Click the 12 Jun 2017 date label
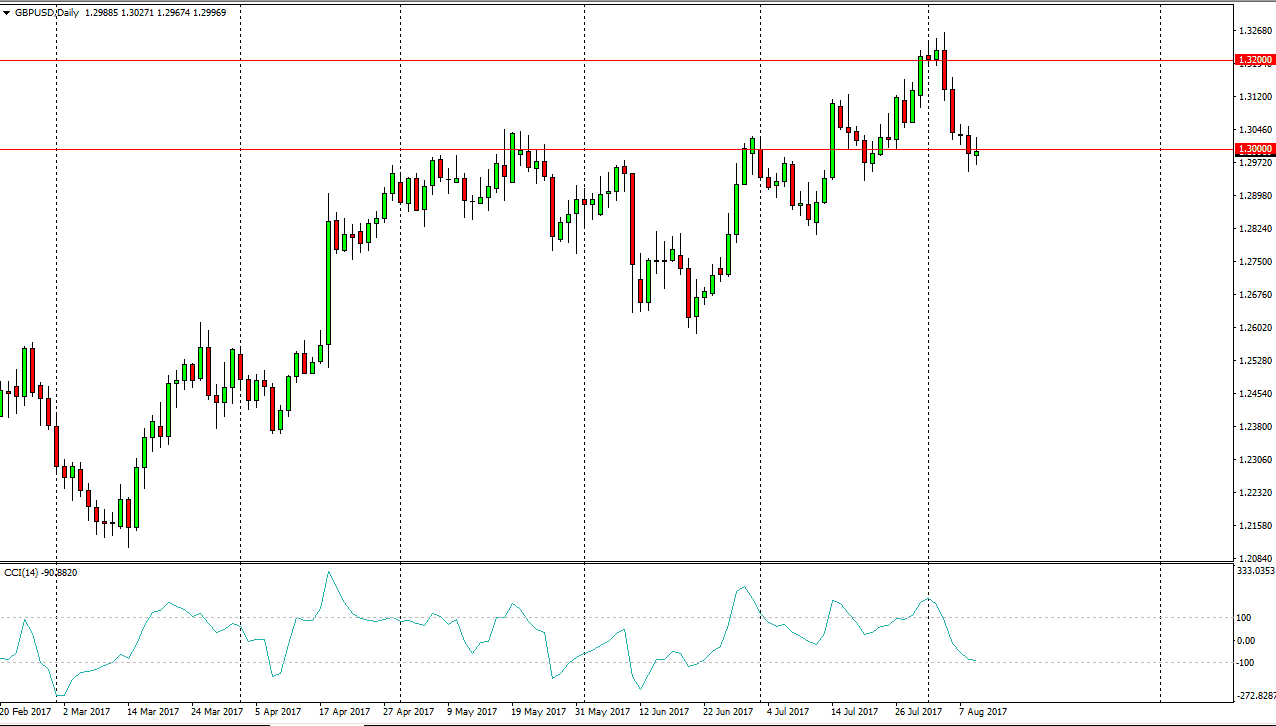1276x726 pixels. point(664,712)
